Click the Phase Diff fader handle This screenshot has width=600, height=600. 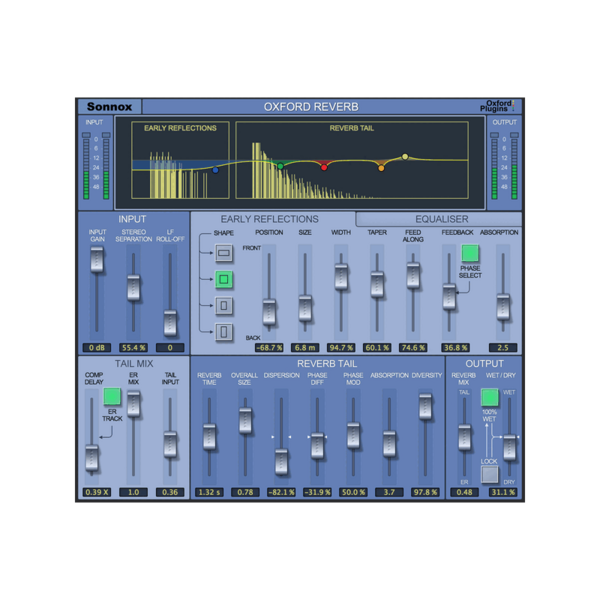(x=317, y=445)
